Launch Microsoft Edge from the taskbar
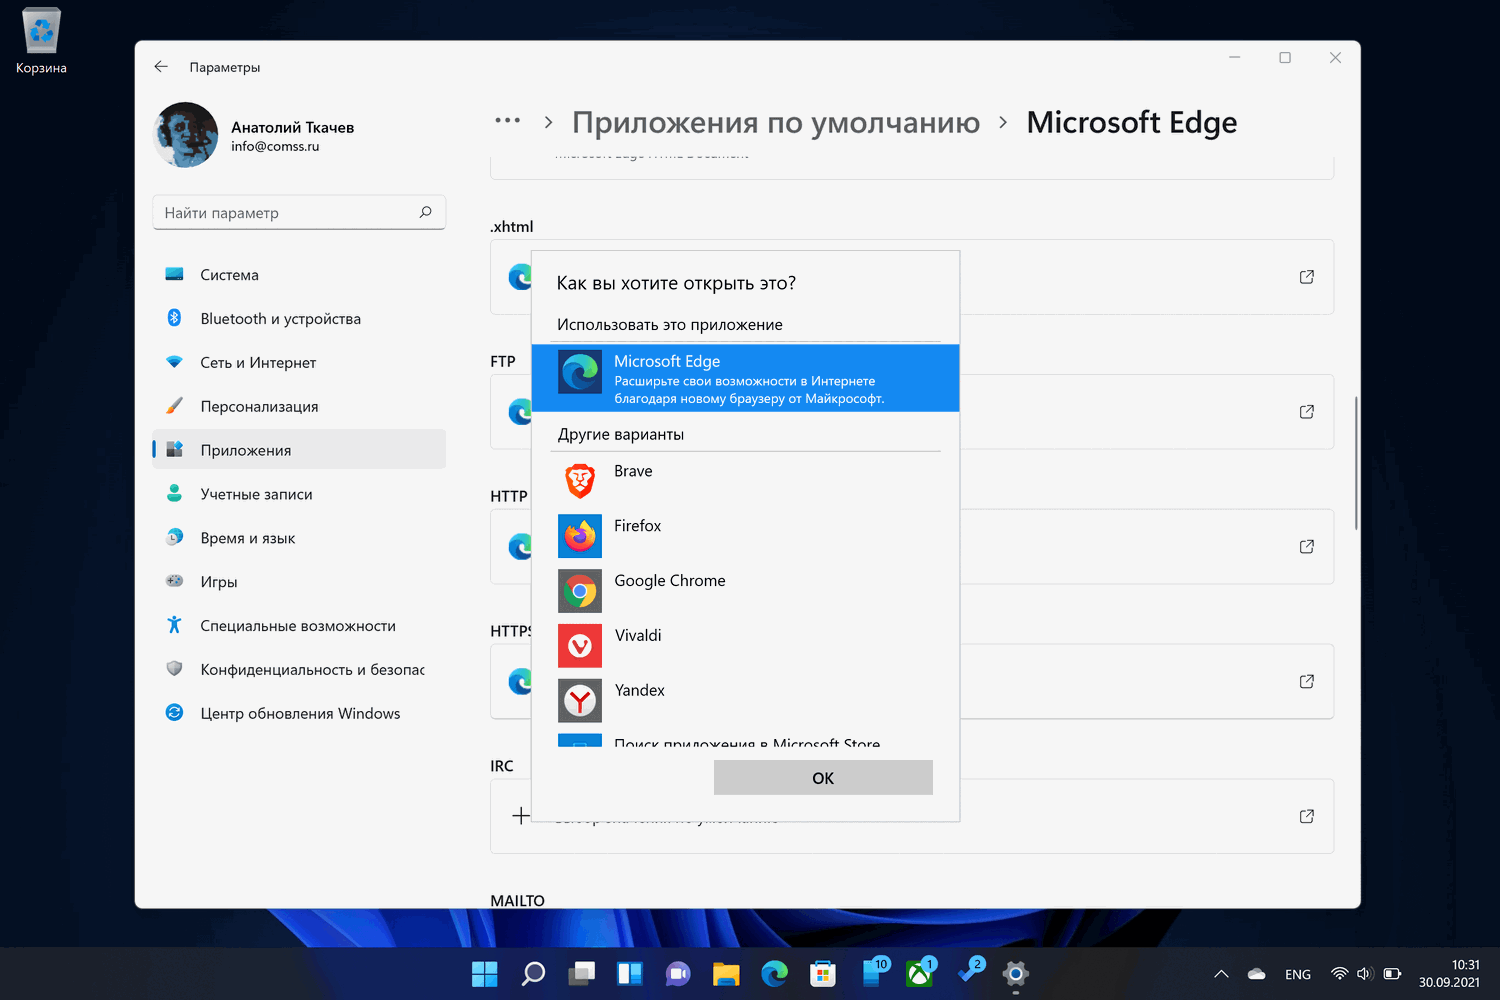This screenshot has width=1500, height=1000. click(x=774, y=973)
